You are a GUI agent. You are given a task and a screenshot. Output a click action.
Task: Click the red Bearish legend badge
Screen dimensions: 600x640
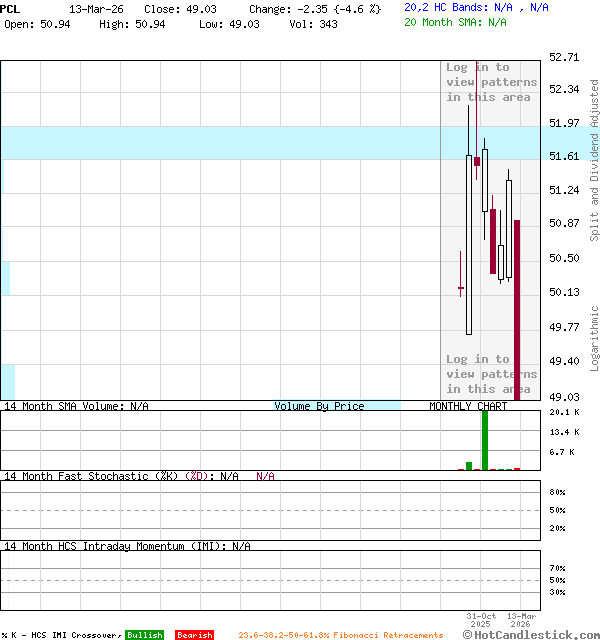194,635
